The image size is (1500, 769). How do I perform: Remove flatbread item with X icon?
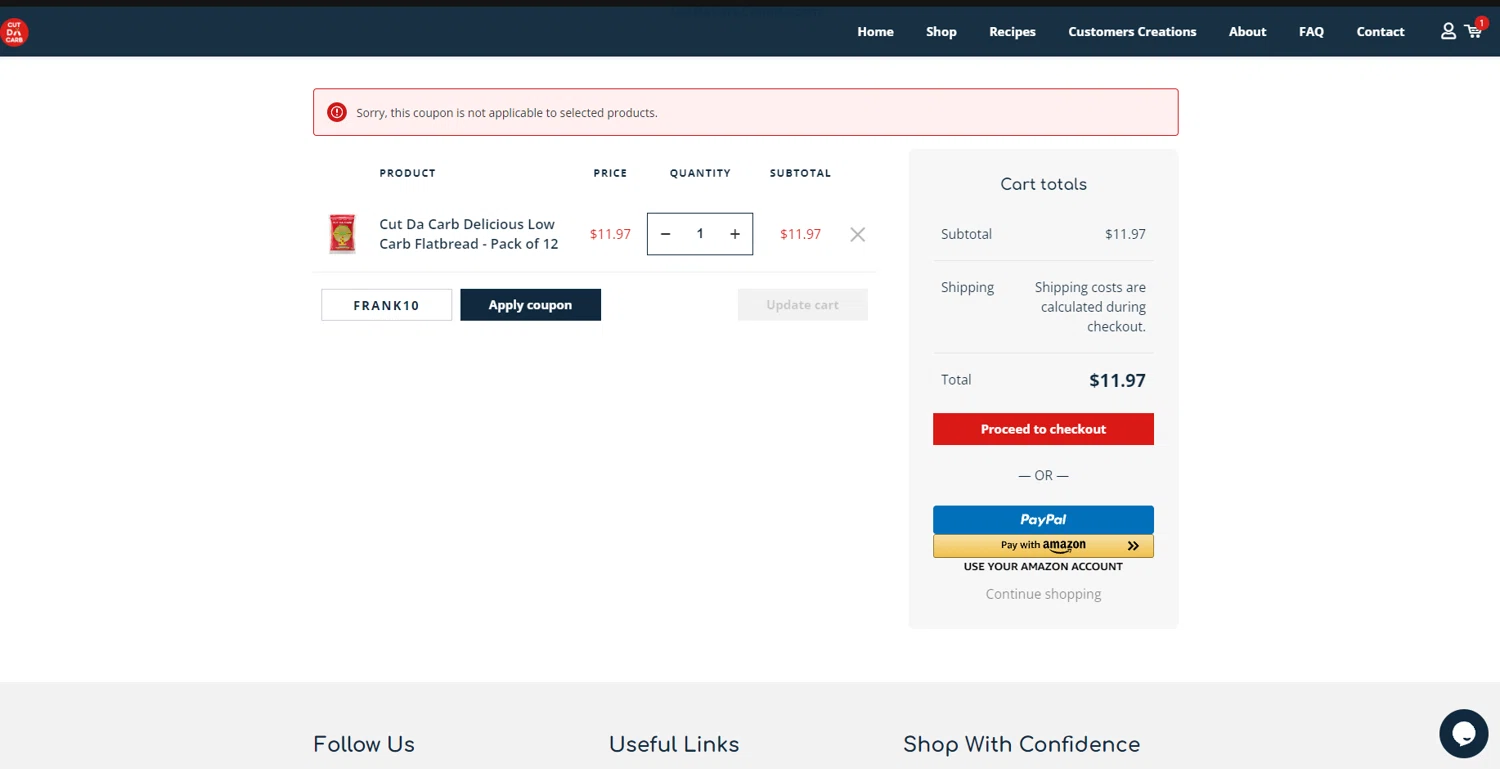point(858,234)
